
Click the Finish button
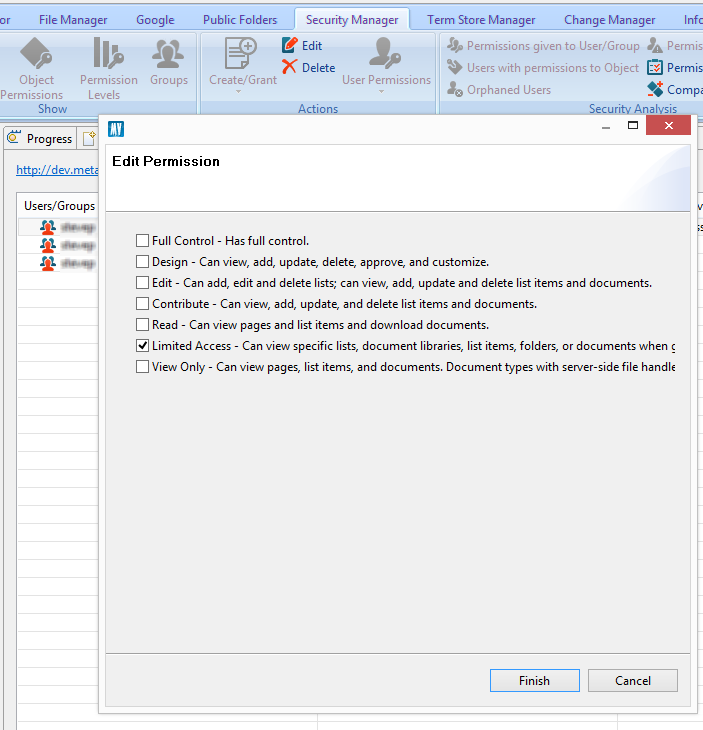coord(534,681)
